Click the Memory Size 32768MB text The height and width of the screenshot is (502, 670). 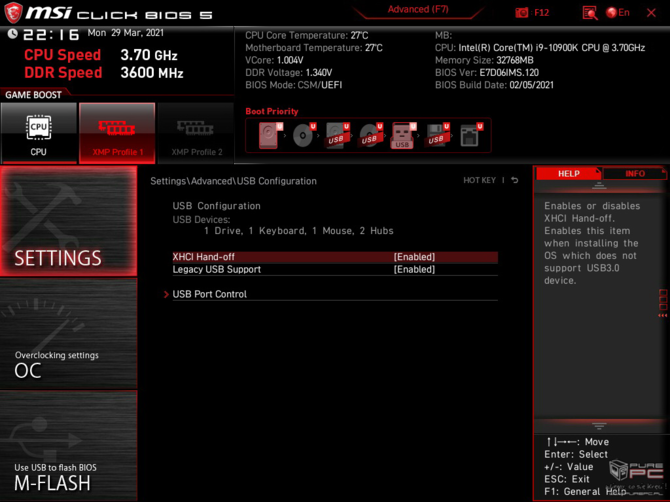484,60
